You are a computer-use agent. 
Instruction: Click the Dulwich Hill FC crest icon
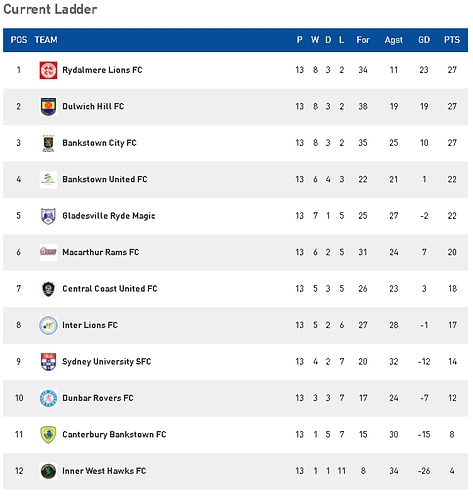pos(48,107)
